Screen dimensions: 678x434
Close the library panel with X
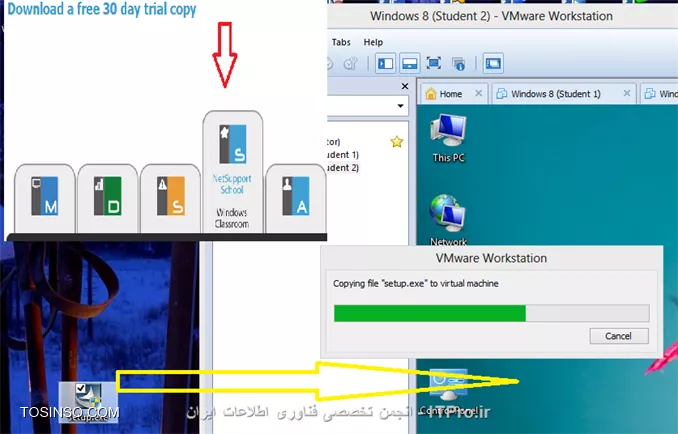(405, 86)
